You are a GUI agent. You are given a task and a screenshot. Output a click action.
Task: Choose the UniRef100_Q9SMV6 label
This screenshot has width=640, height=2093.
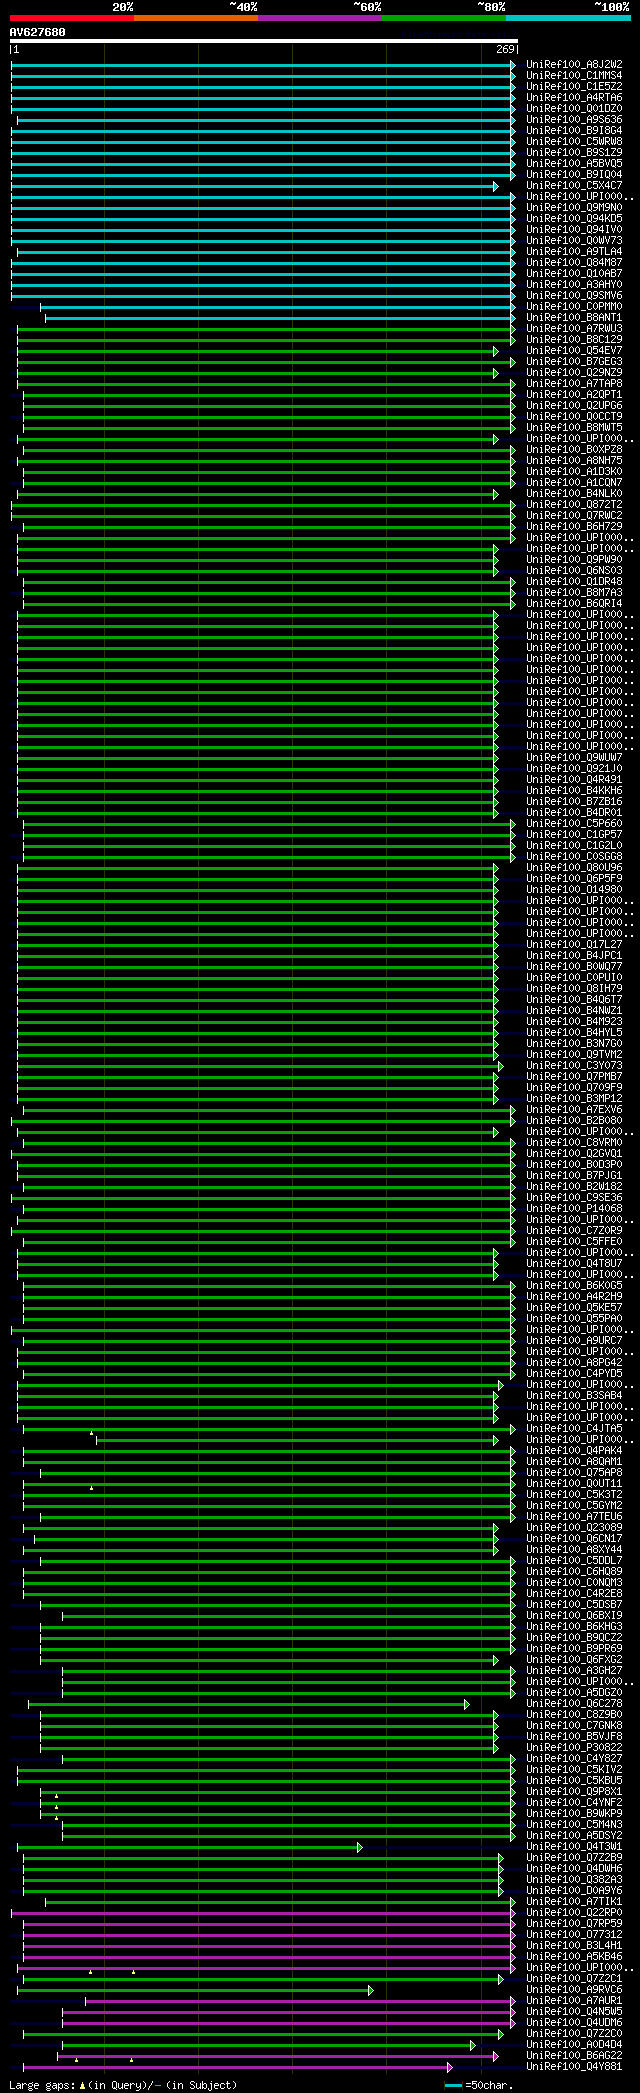coord(574,296)
